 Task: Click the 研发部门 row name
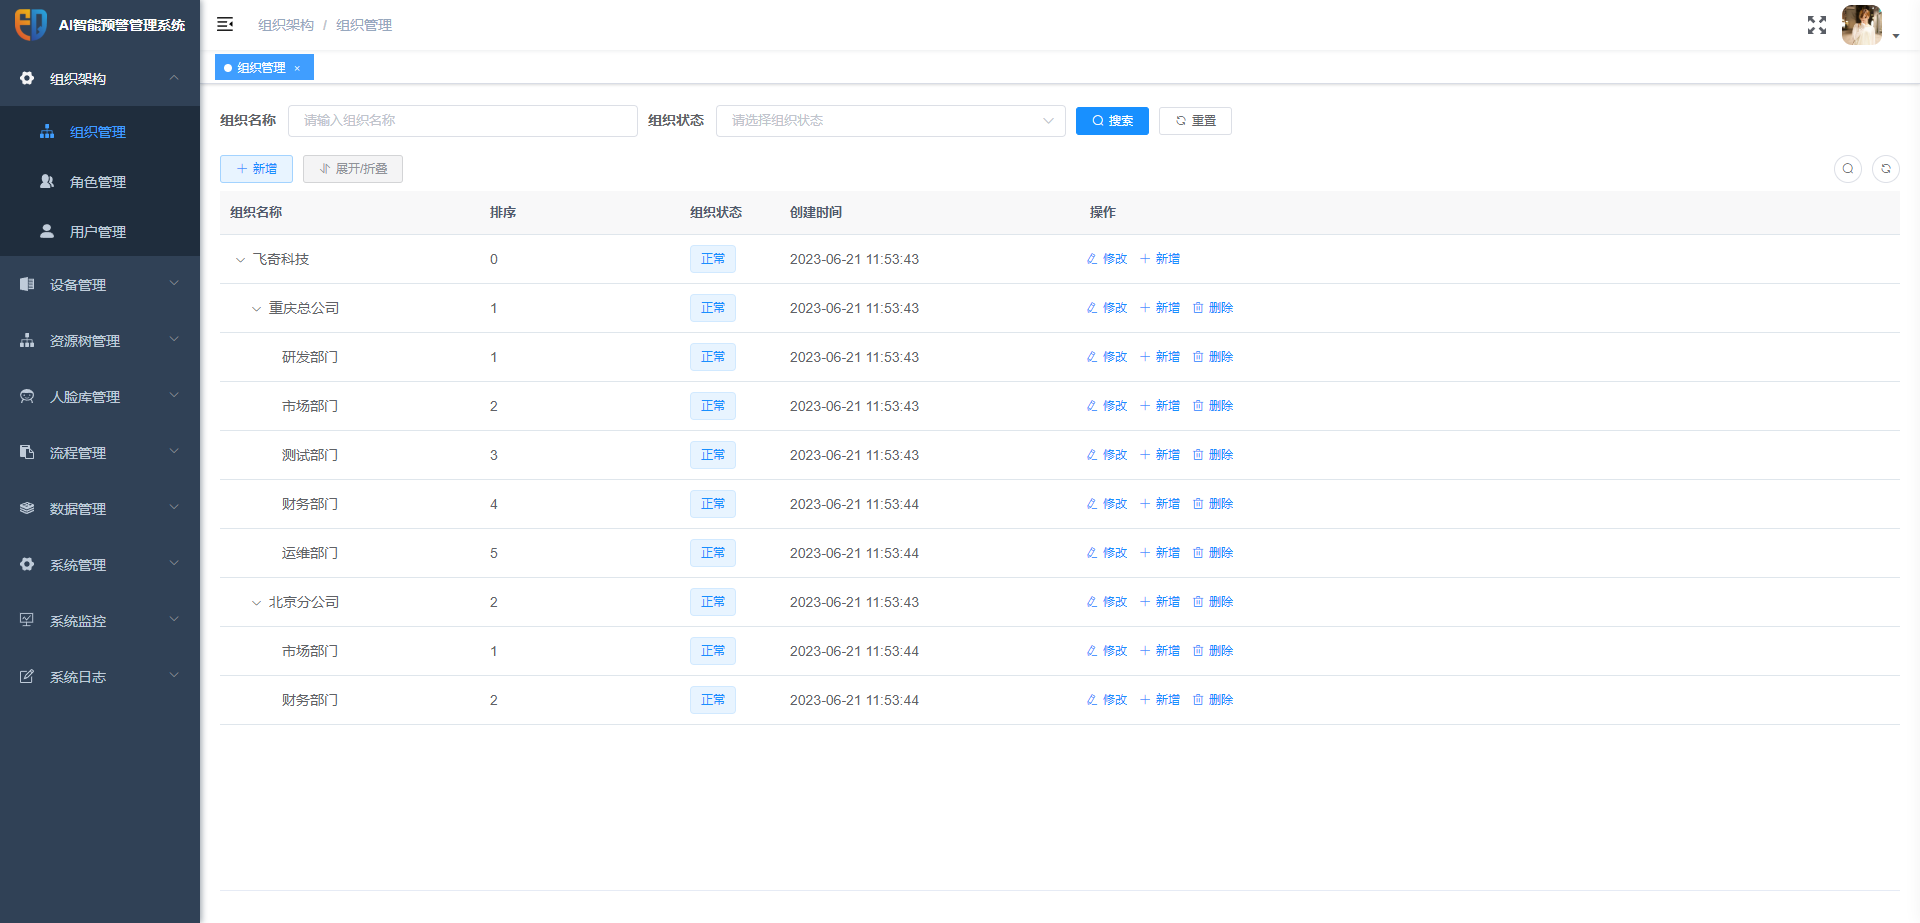point(310,358)
